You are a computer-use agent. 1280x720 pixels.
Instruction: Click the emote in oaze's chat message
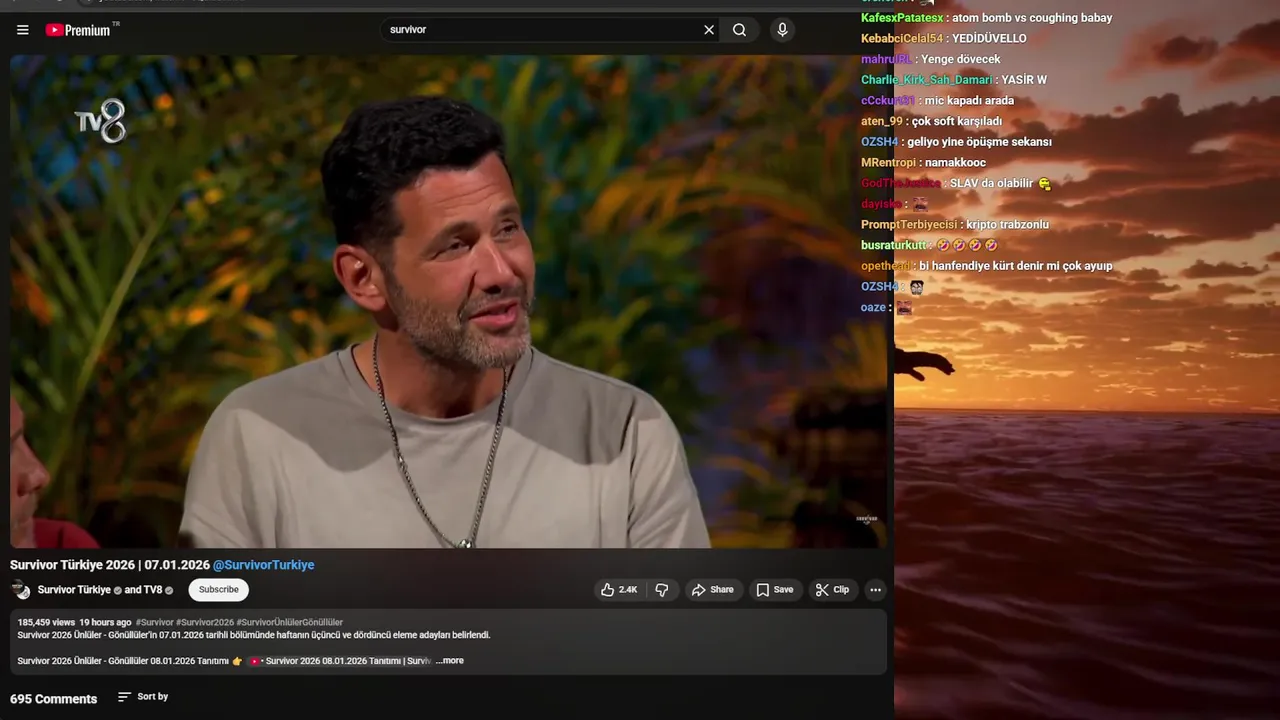(904, 308)
